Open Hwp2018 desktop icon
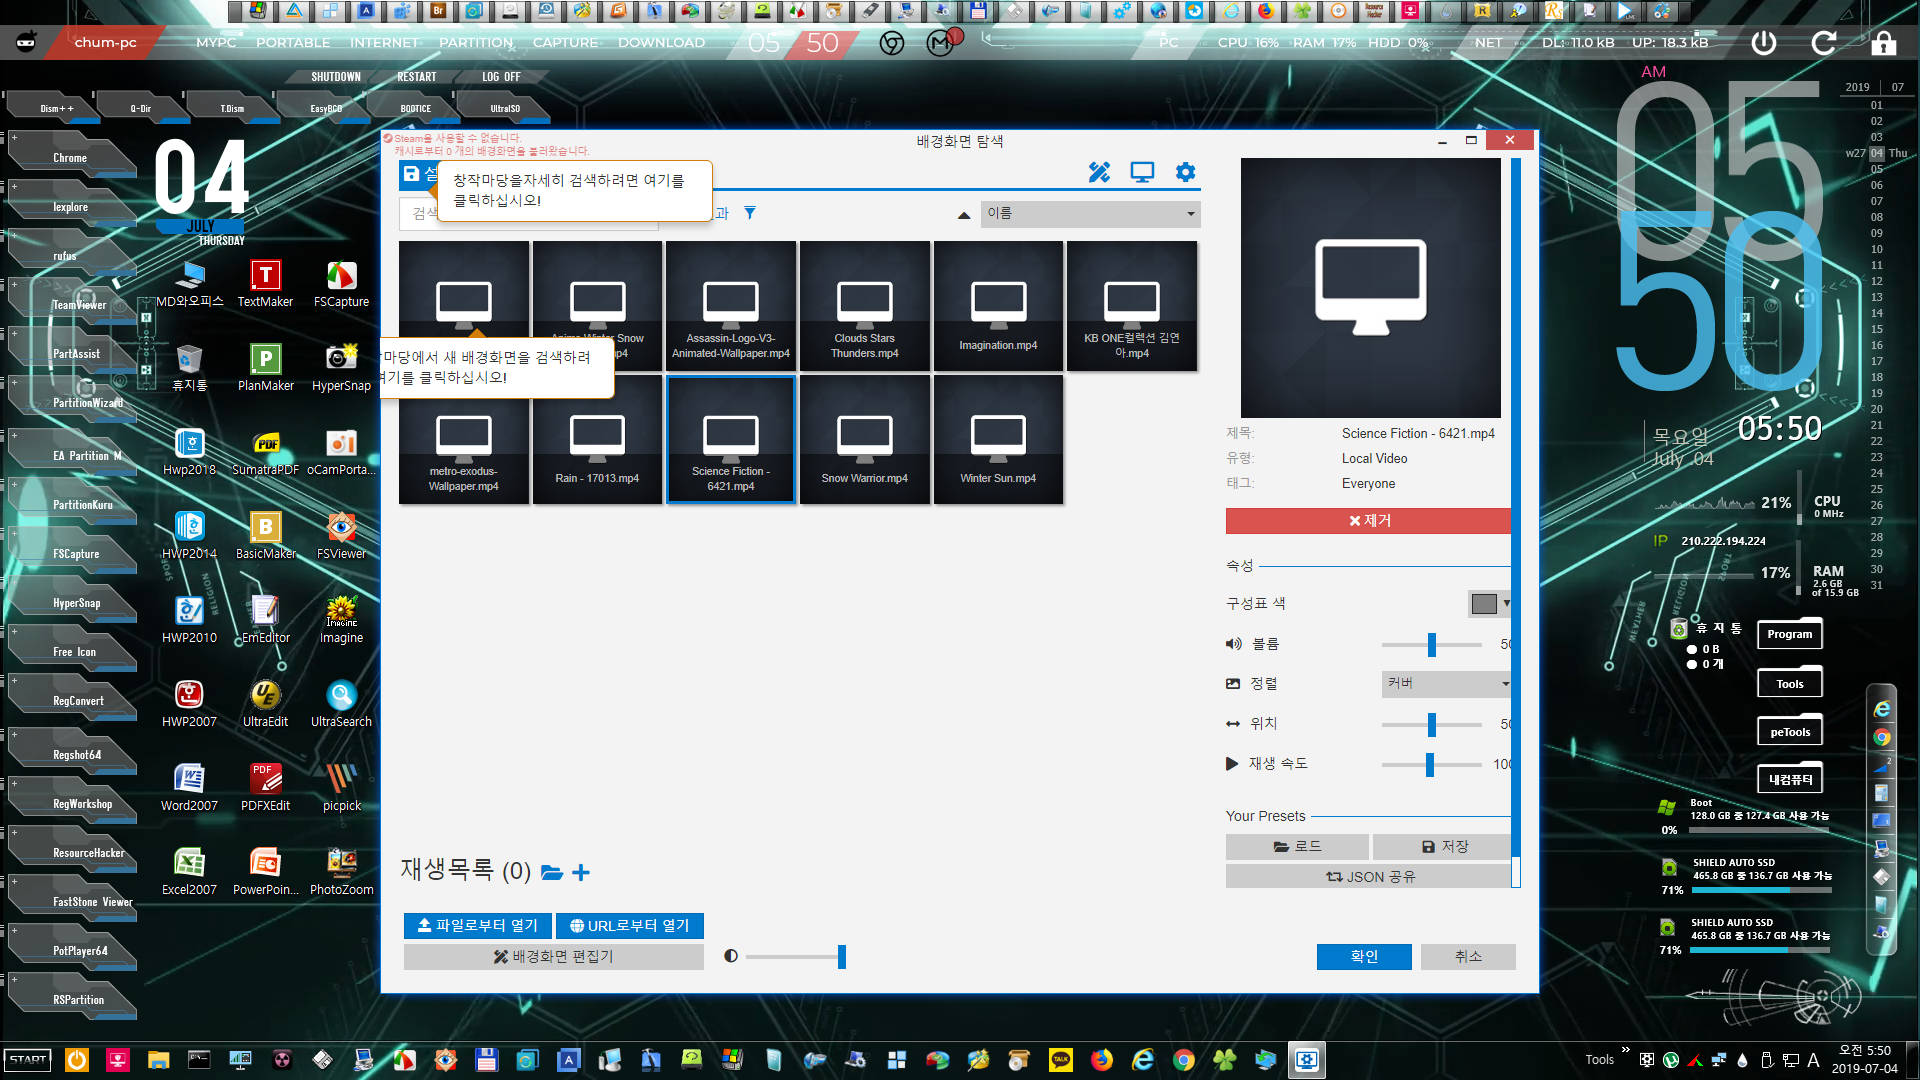 pyautogui.click(x=189, y=452)
